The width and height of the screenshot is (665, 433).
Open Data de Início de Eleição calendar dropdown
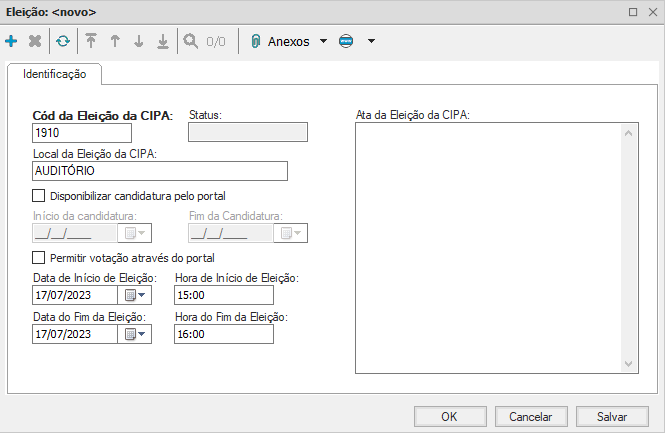[x=135, y=295]
